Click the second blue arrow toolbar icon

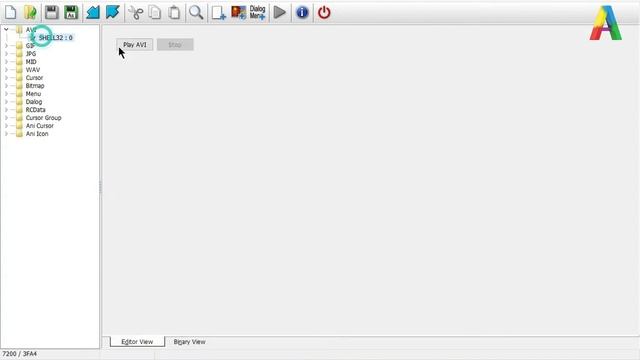[113, 12]
